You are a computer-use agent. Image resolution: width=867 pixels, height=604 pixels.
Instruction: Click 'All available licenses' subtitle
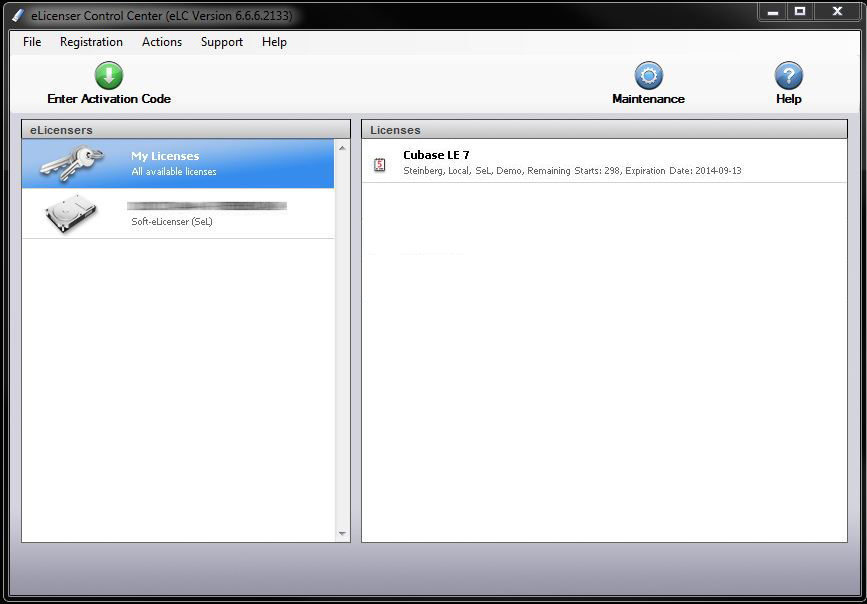click(x=174, y=172)
